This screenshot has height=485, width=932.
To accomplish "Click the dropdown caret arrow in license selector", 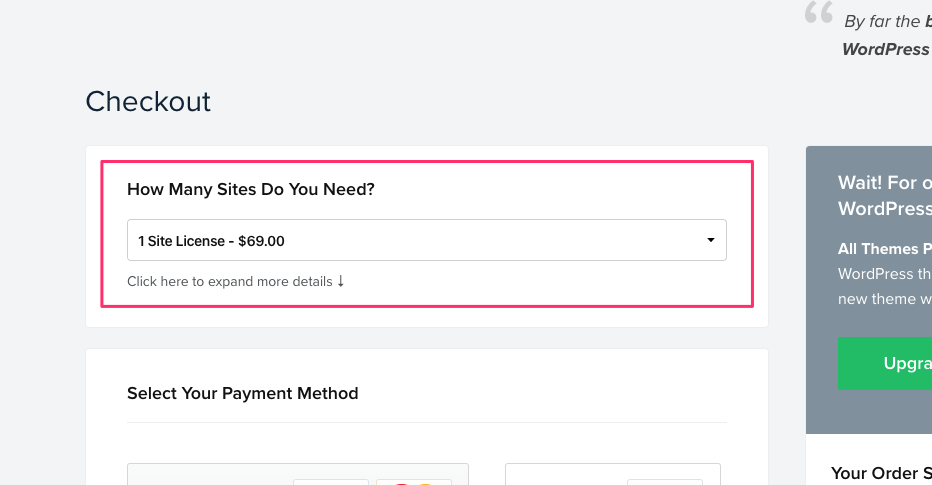I will (710, 240).
